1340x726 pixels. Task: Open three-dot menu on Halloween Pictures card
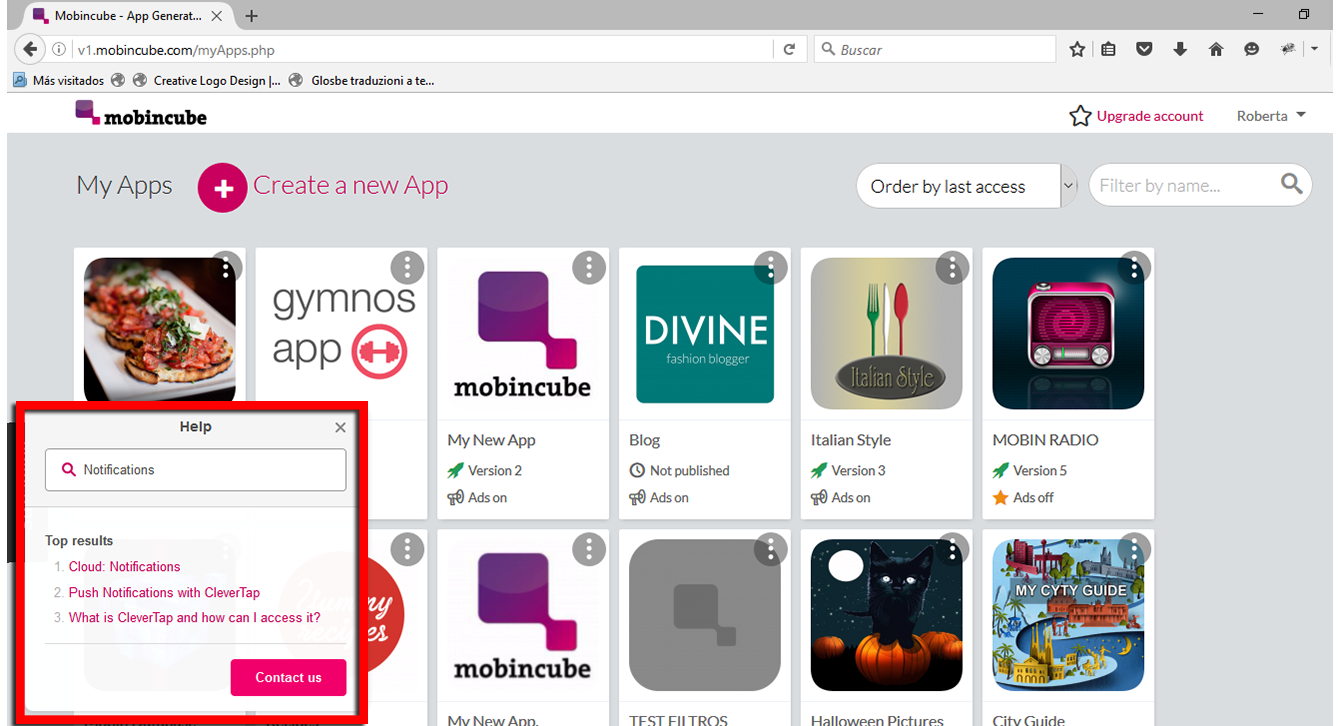pyautogui.click(x=953, y=548)
